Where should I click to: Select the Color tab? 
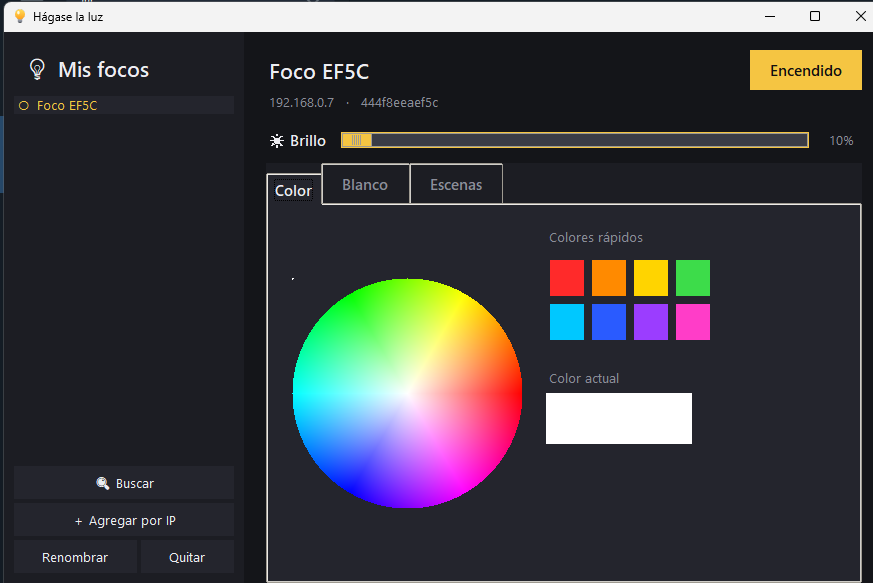293,190
